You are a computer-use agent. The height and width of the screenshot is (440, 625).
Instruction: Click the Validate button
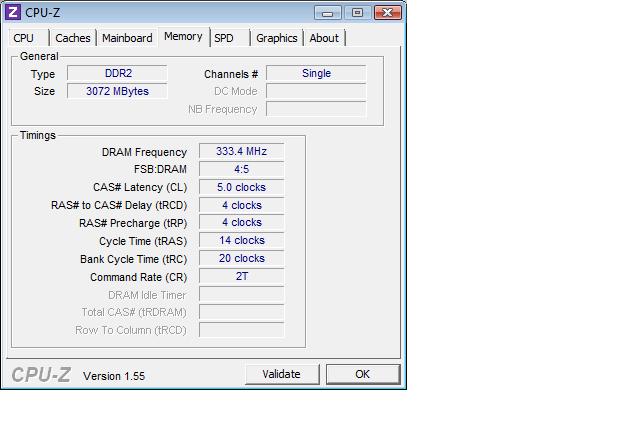[282, 374]
